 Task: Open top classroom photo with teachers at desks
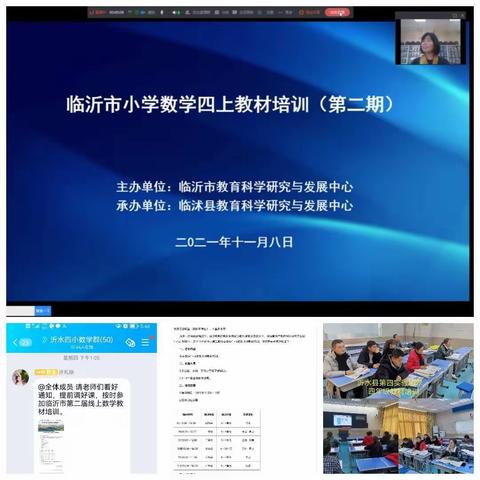pos(398,361)
